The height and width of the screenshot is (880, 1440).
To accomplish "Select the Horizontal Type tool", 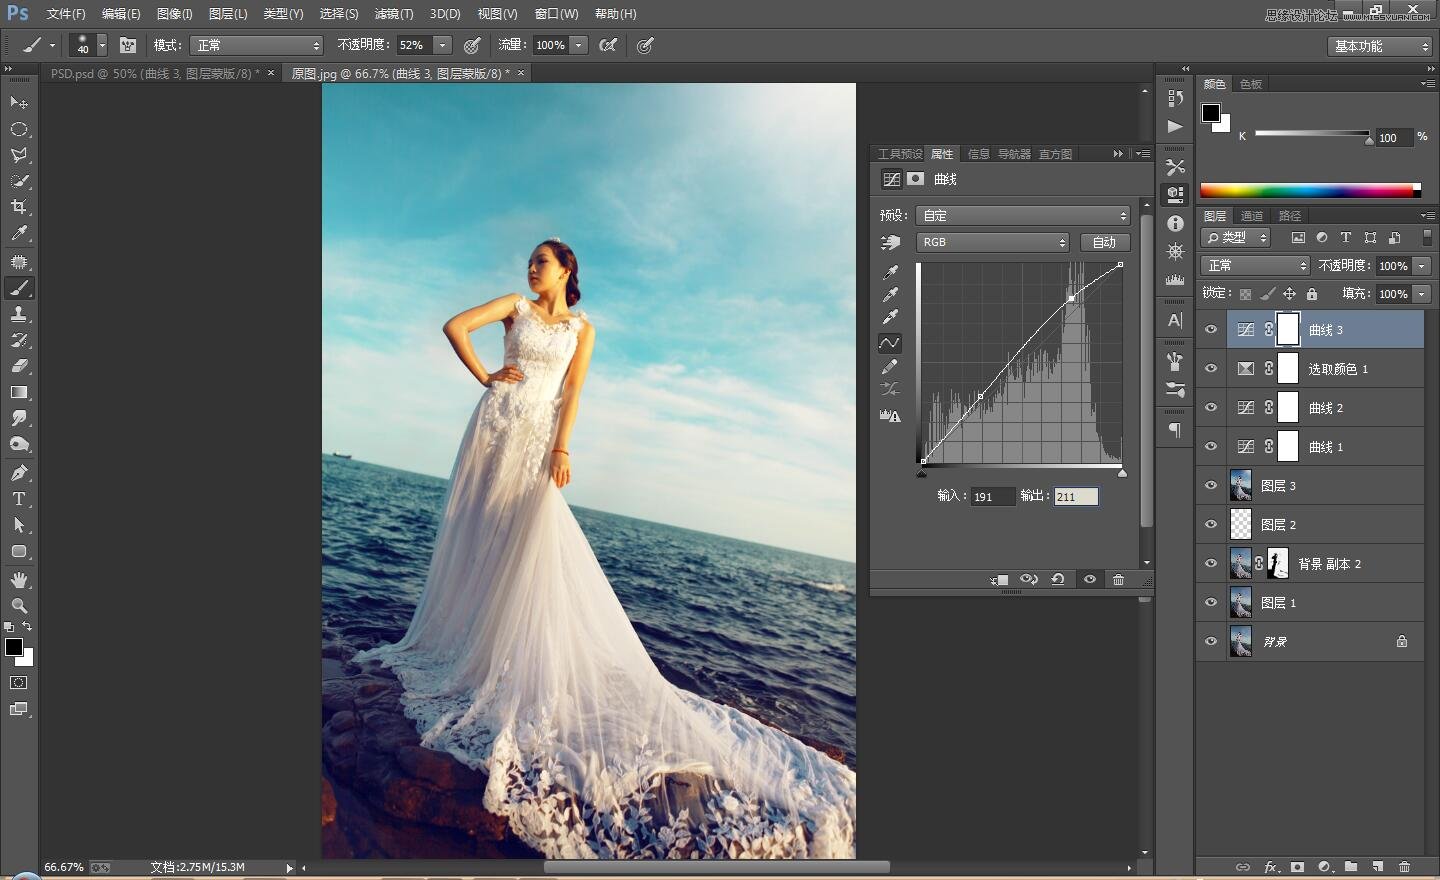I will pyautogui.click(x=19, y=499).
